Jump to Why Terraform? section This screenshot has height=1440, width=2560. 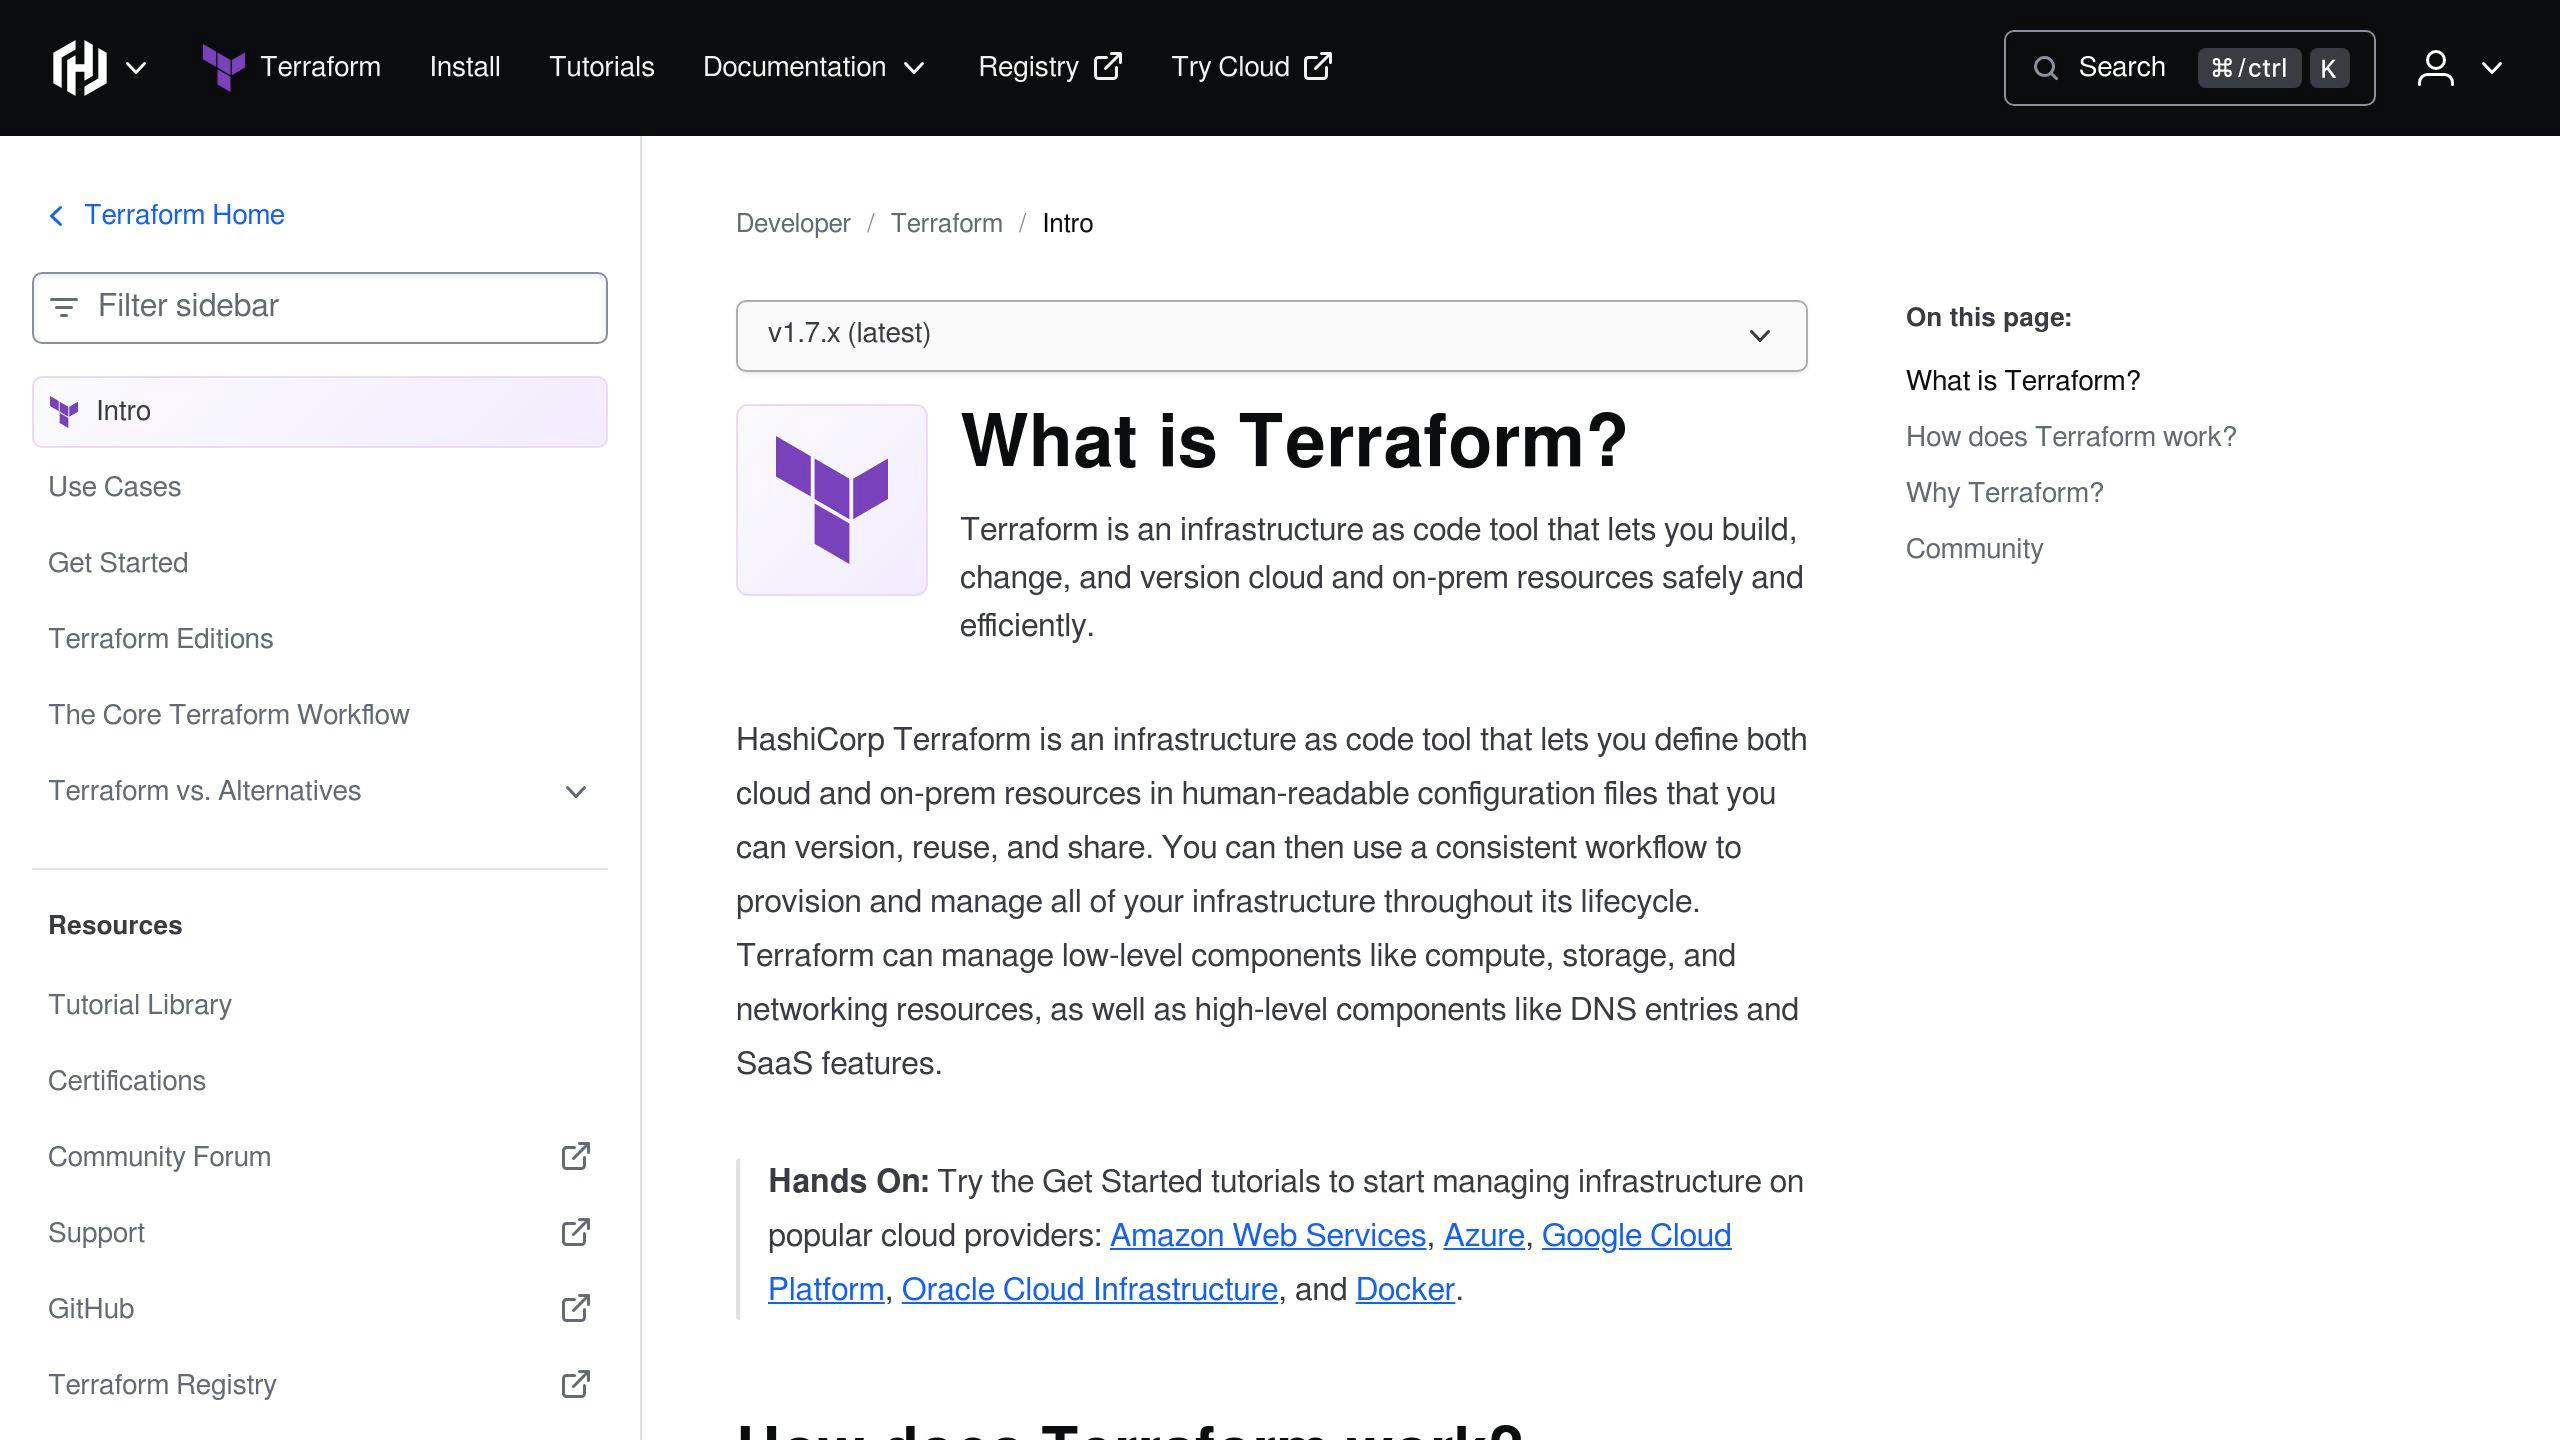(x=2004, y=493)
